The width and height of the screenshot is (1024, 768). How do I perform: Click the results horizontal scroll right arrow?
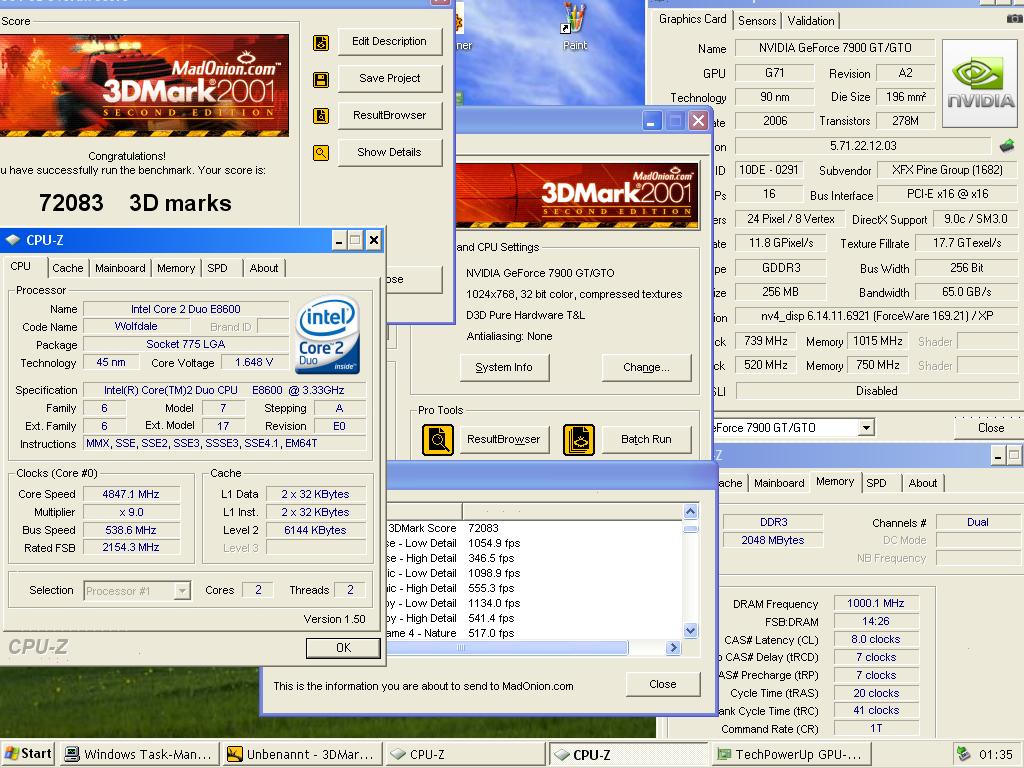(673, 648)
